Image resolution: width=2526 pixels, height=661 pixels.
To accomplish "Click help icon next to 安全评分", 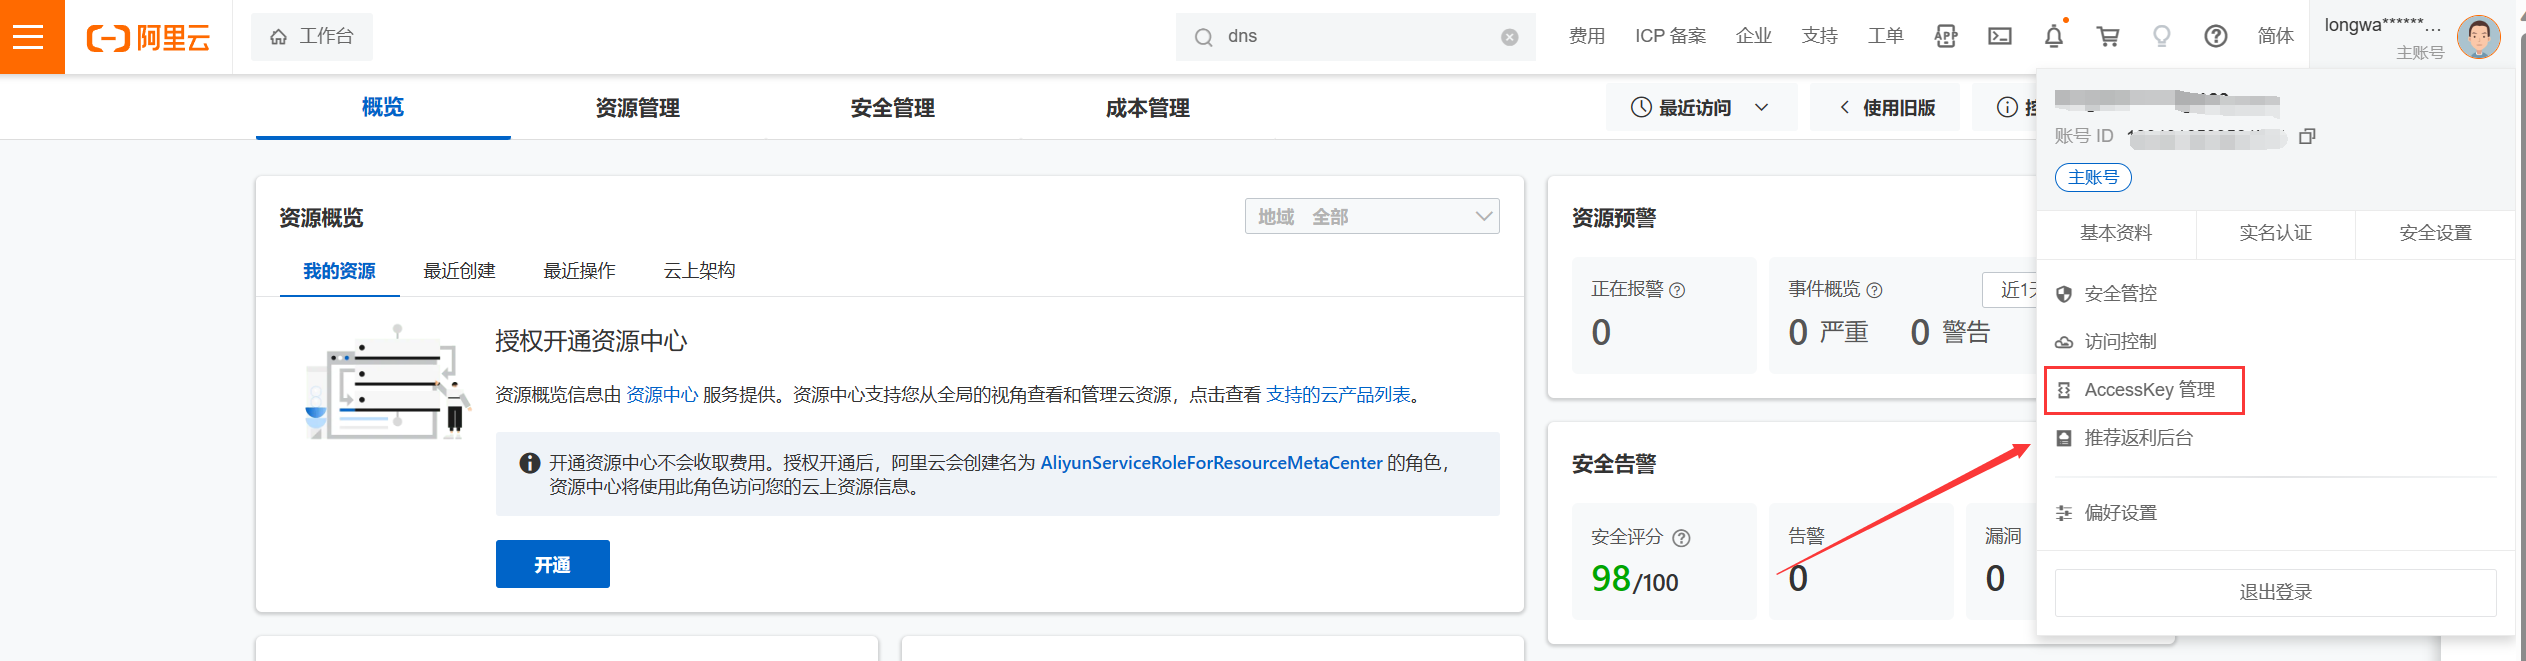I will click(x=1682, y=538).
